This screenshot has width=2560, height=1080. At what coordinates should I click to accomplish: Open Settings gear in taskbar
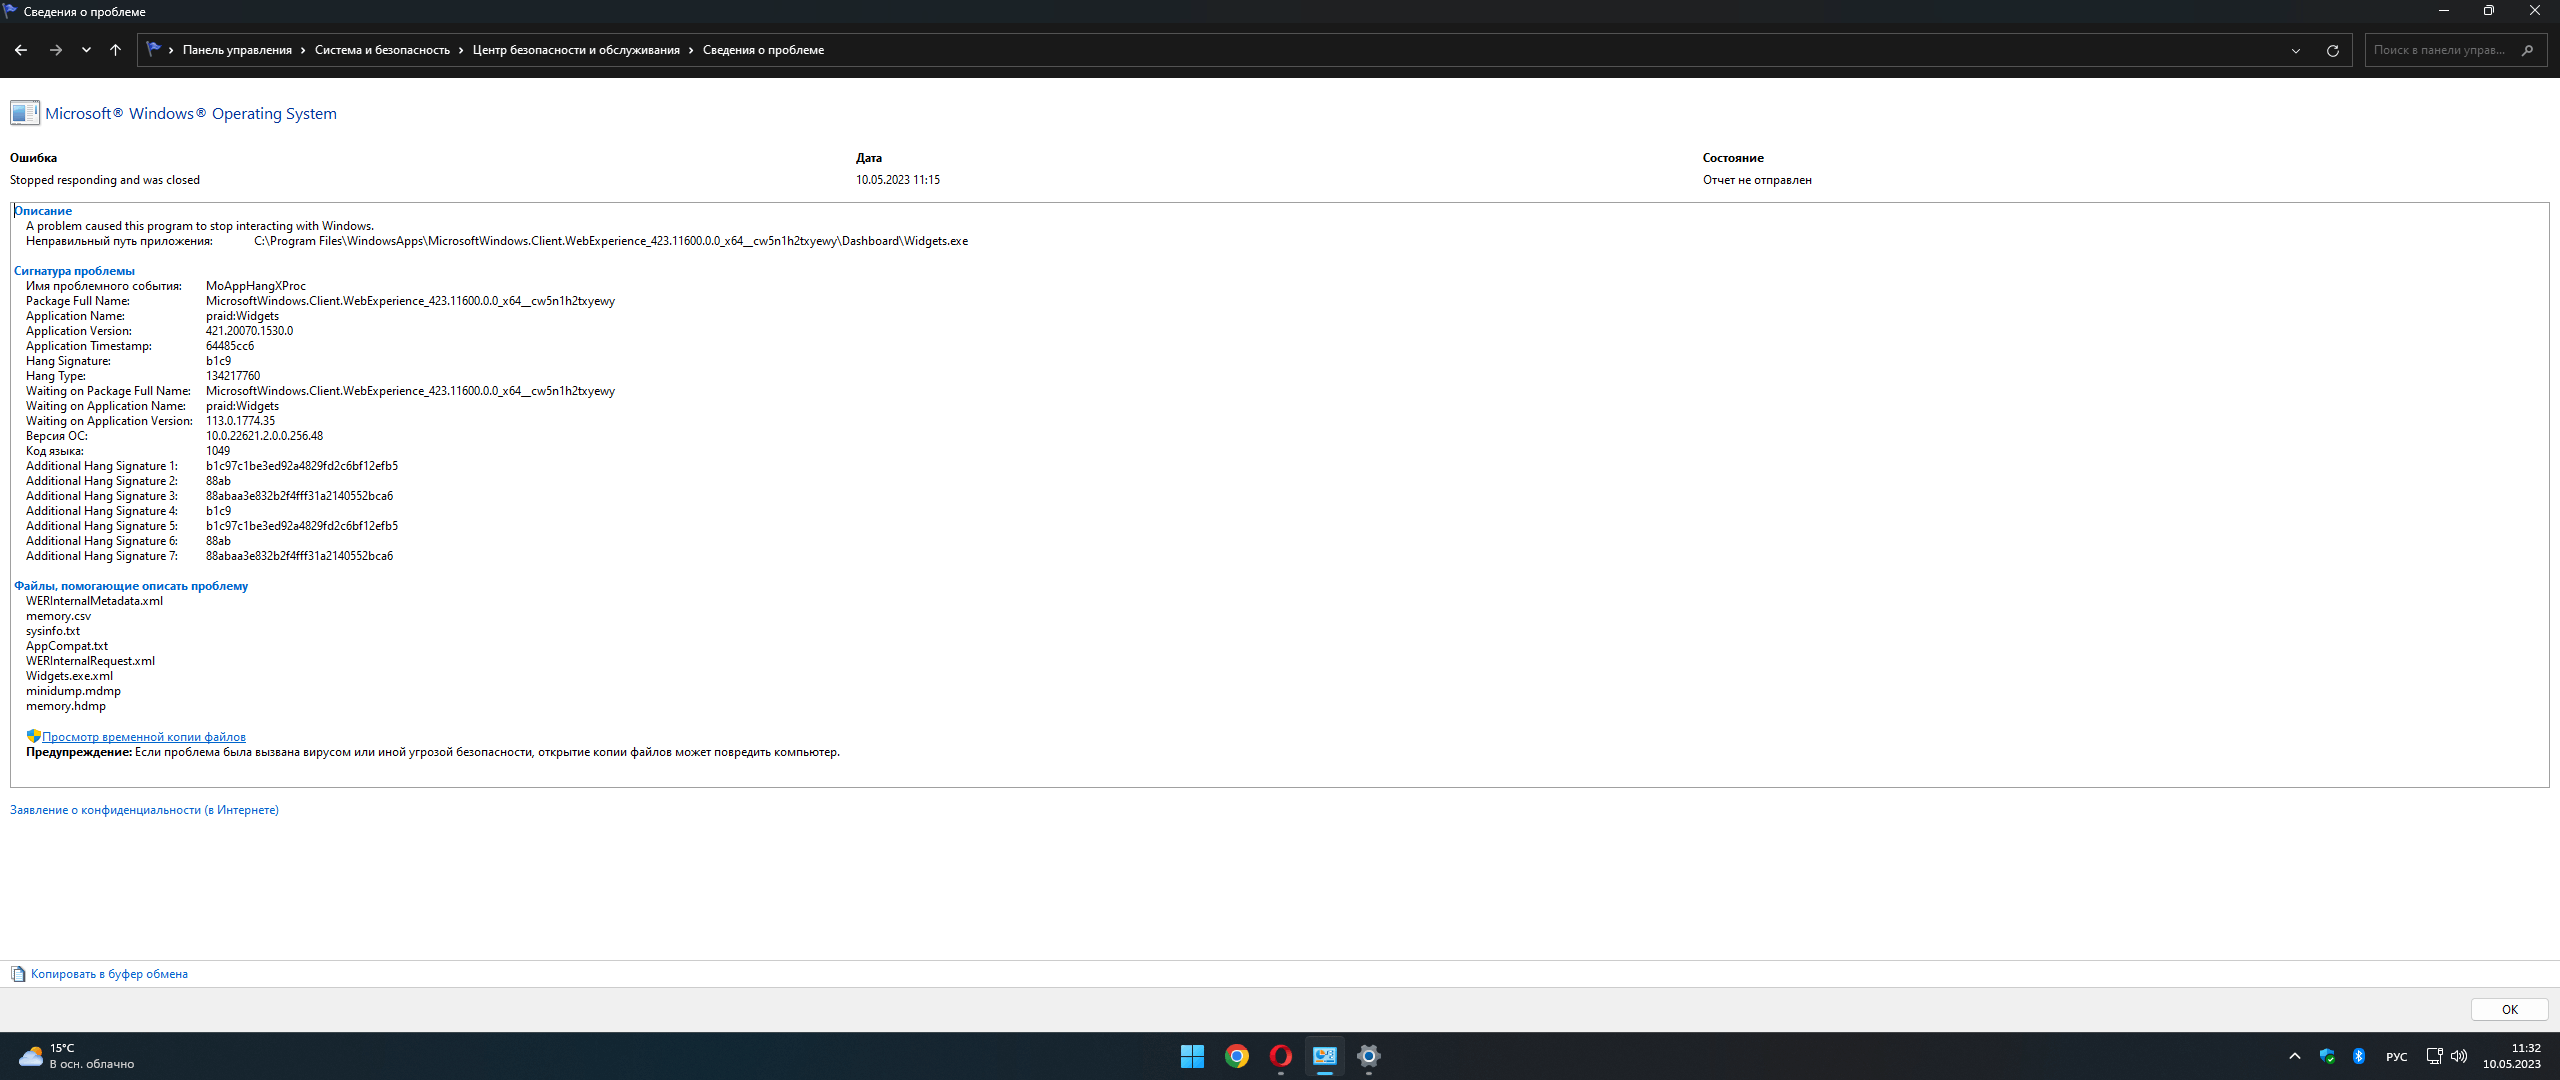pyautogui.click(x=1369, y=1056)
